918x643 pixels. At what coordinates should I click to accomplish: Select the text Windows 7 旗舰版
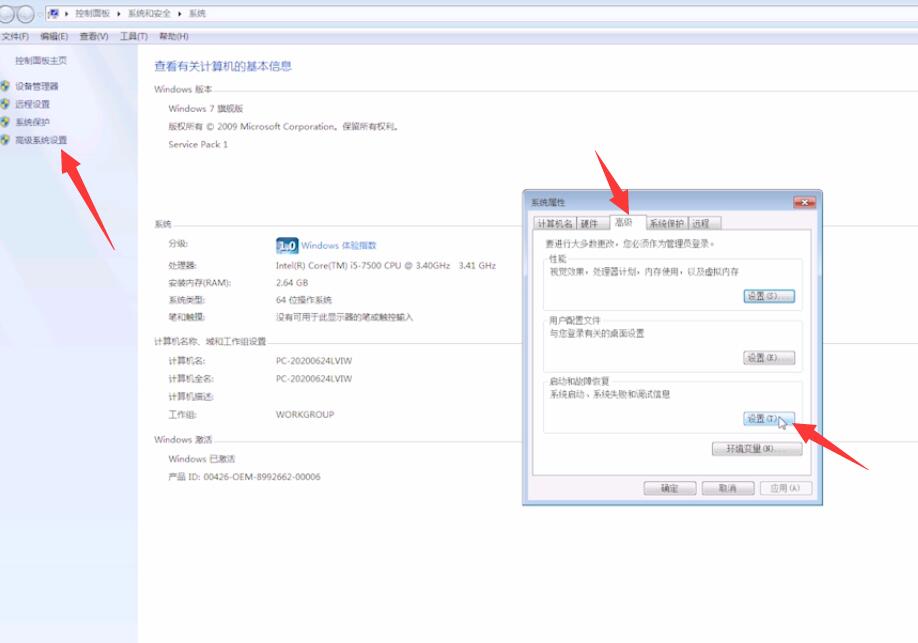(205, 109)
